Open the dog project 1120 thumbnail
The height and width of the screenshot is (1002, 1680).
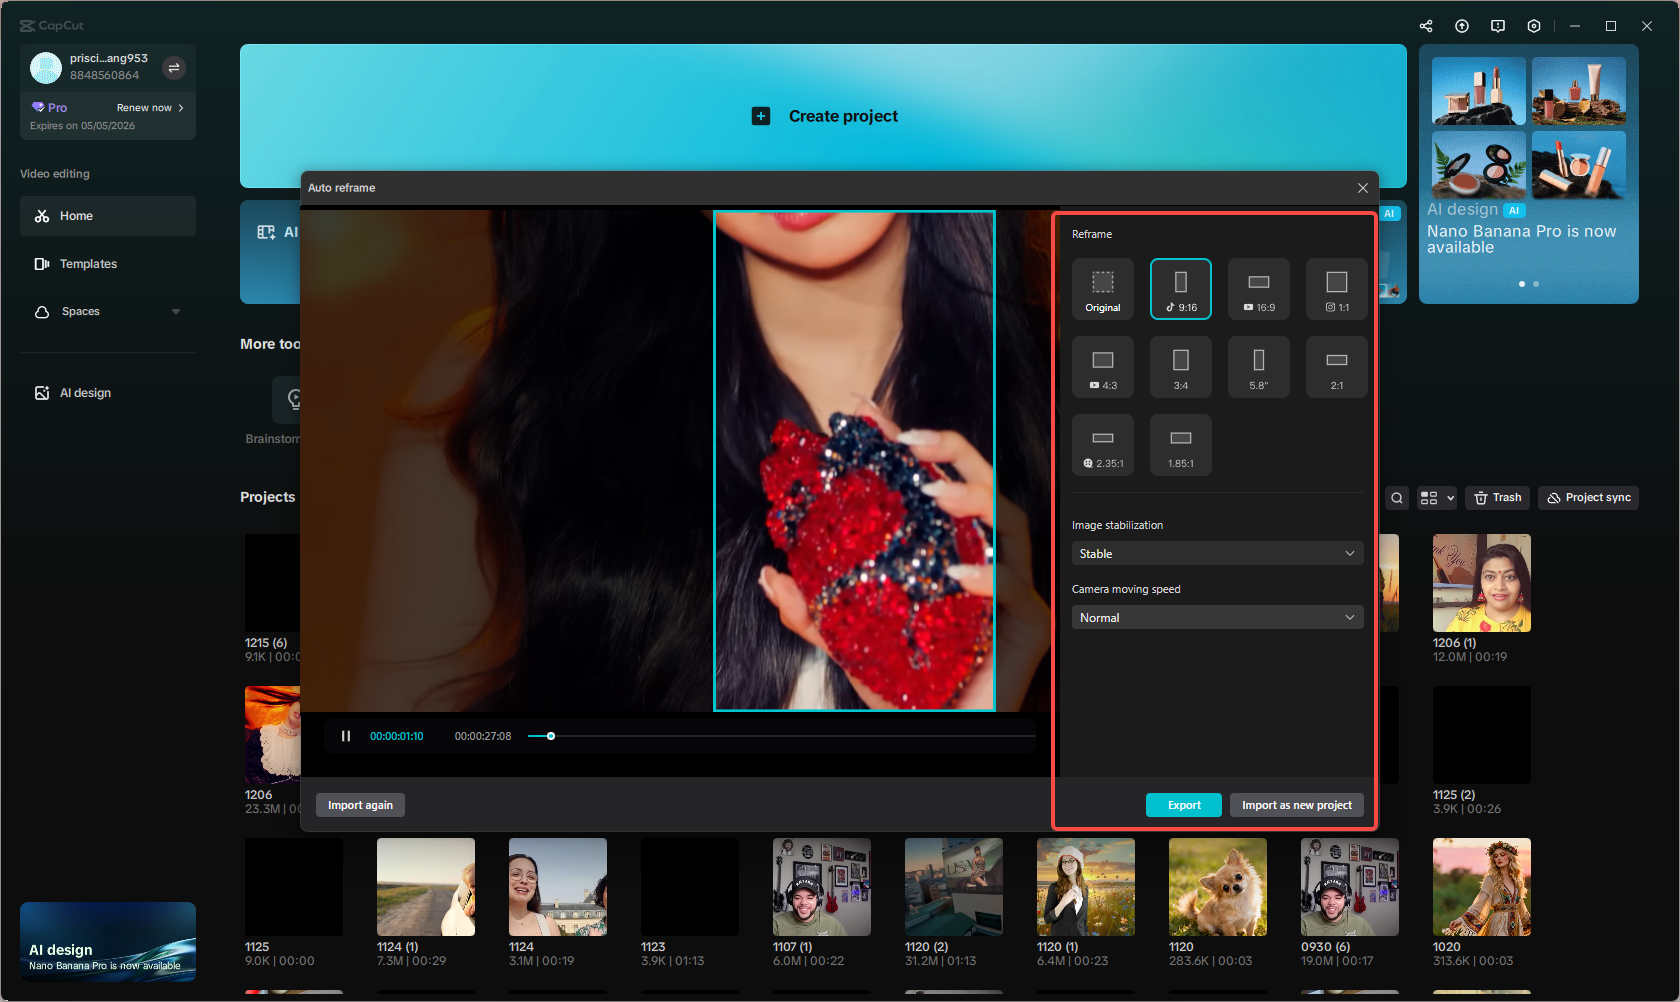pos(1218,887)
